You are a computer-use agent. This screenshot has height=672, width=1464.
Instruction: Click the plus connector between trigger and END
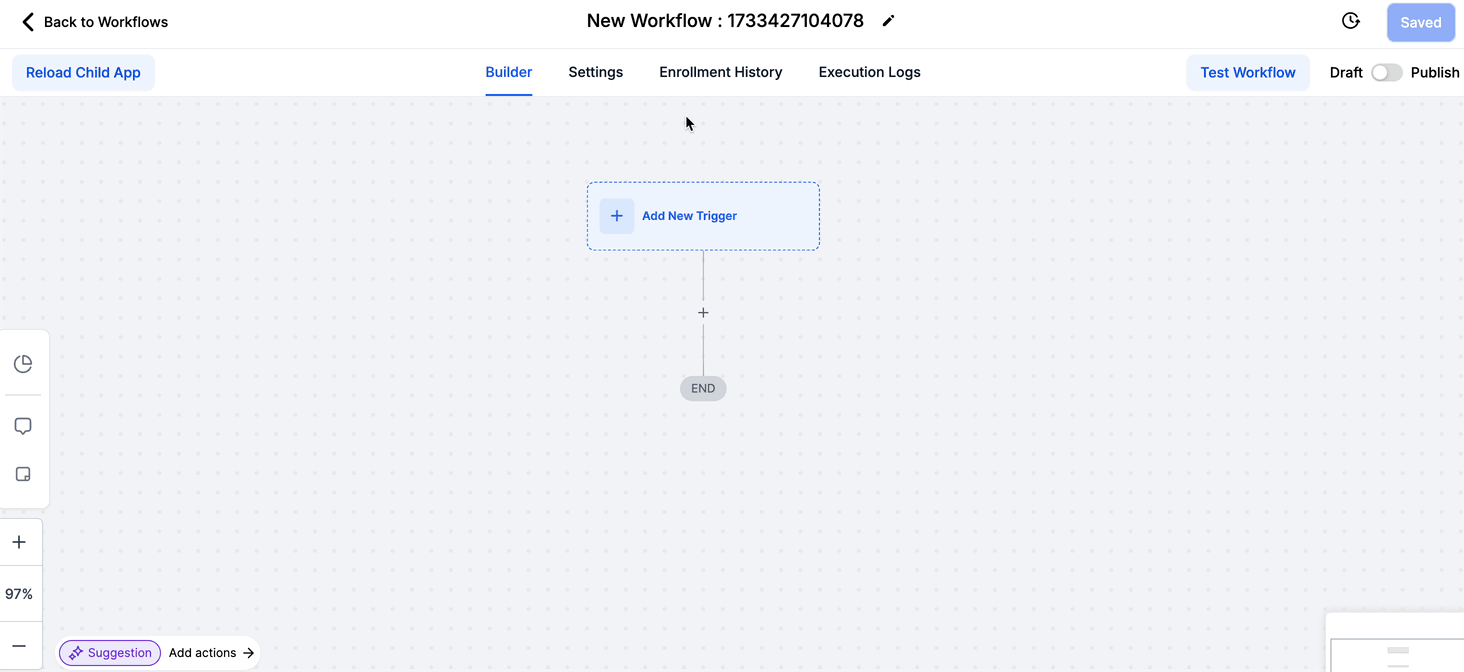(703, 312)
